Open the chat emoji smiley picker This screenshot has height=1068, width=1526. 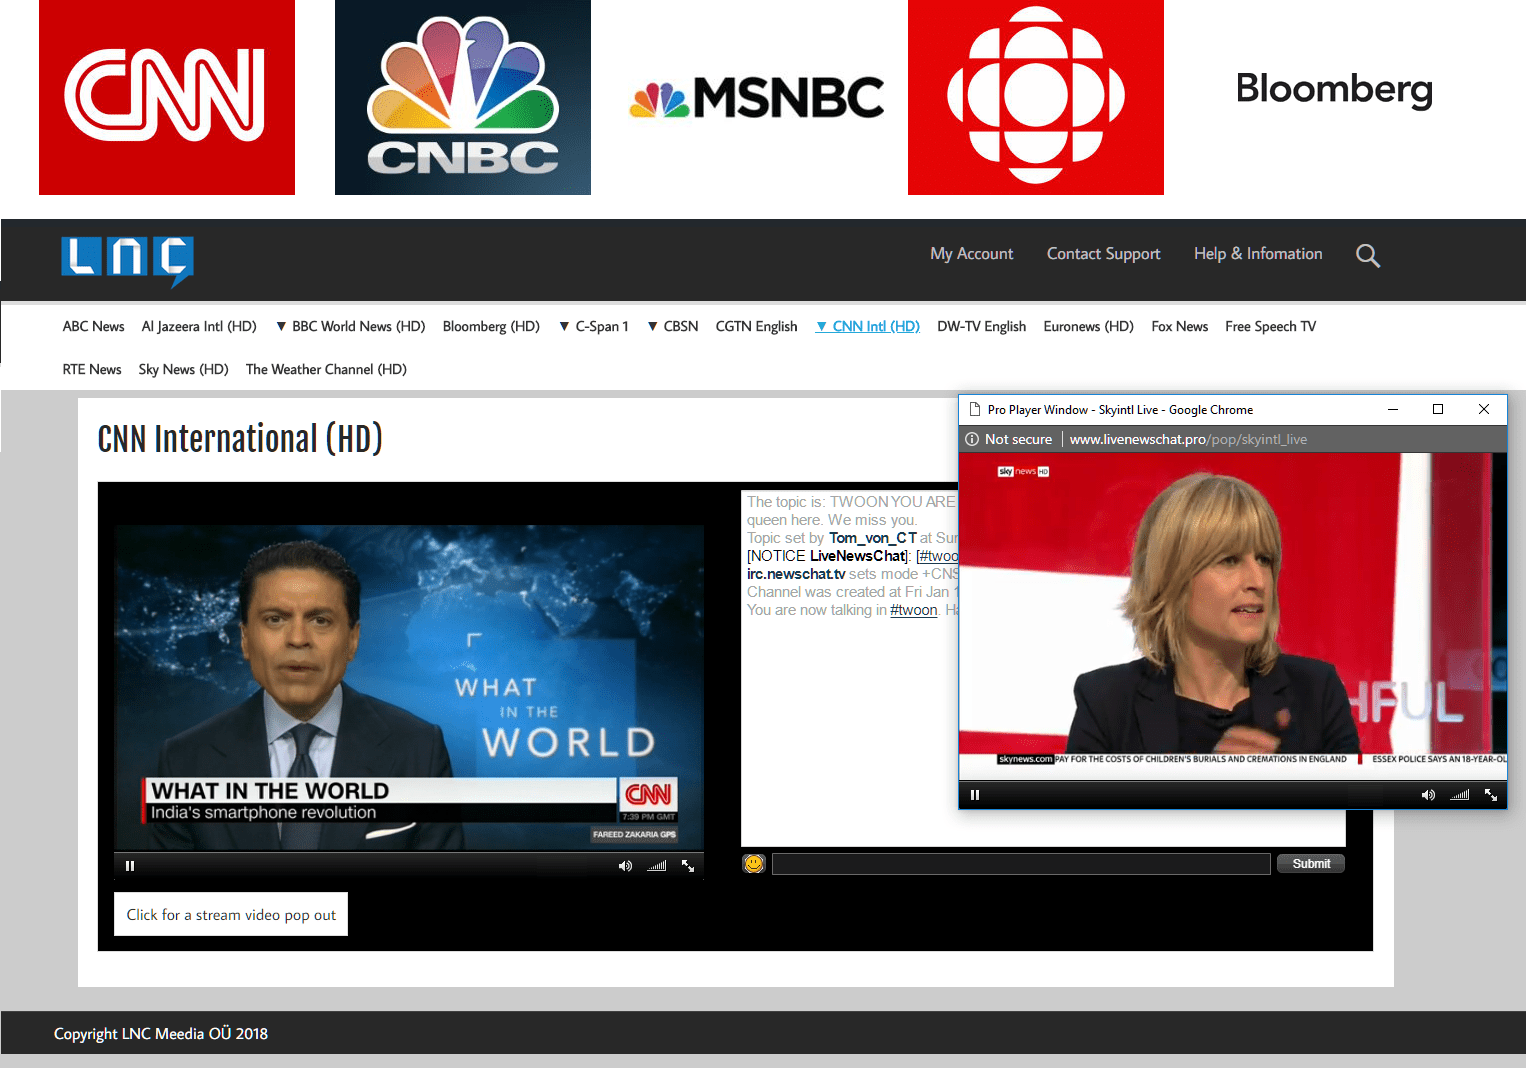754,863
